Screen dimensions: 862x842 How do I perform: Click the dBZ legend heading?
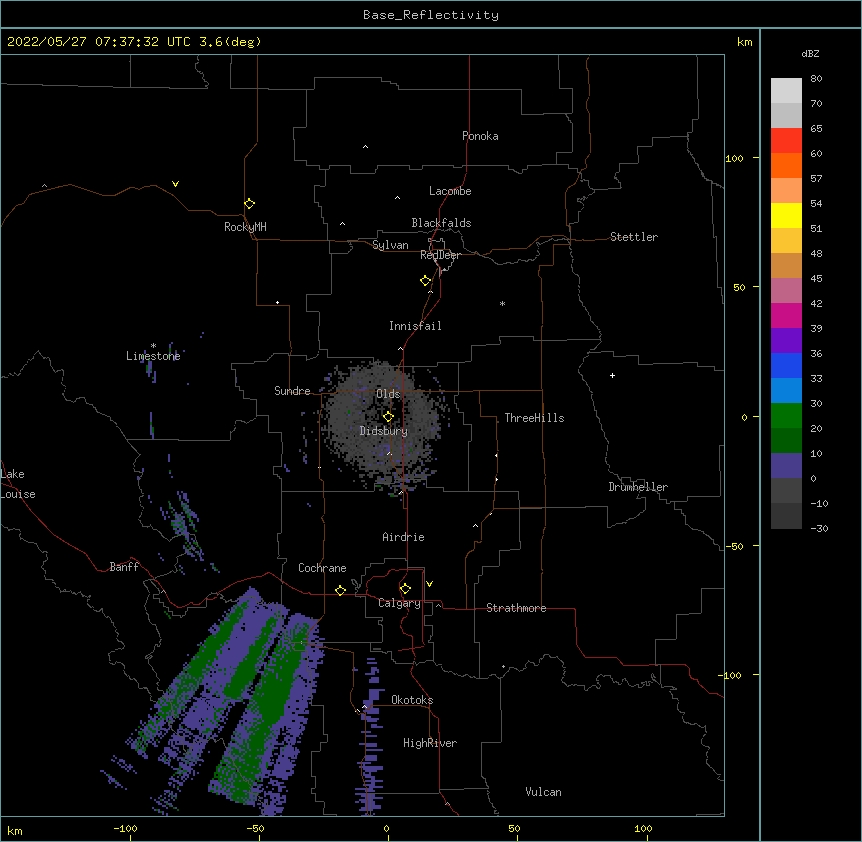(x=810, y=53)
